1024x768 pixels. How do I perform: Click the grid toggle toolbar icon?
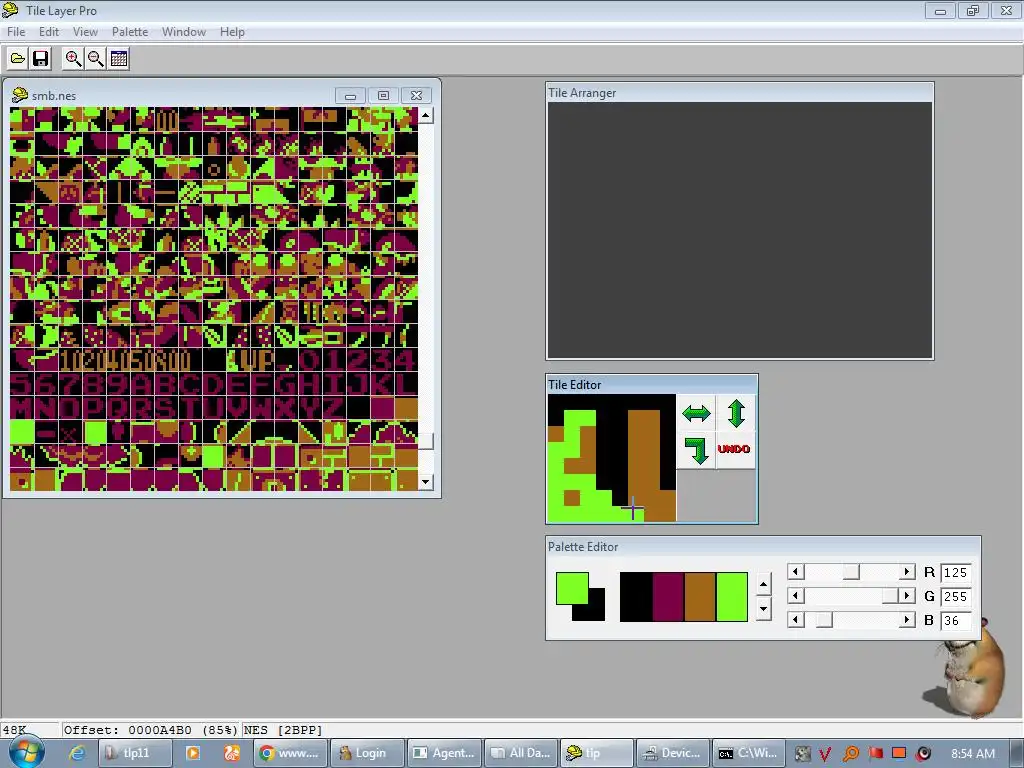[119, 59]
